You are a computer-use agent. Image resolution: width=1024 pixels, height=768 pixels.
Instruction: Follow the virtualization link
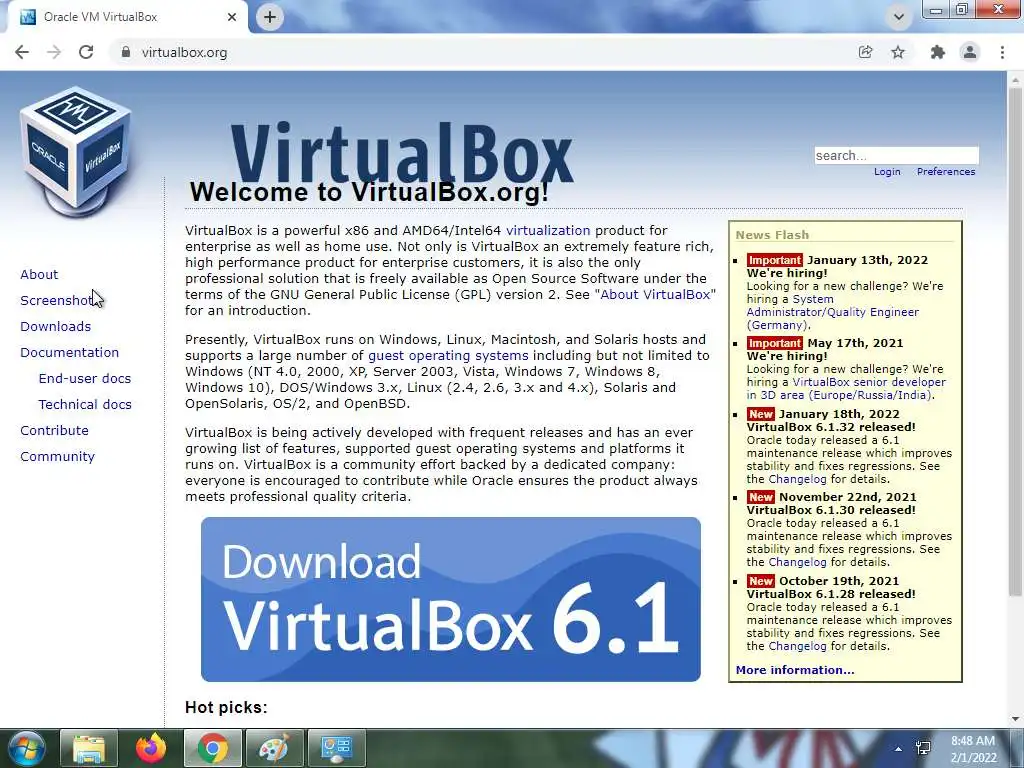click(x=548, y=231)
